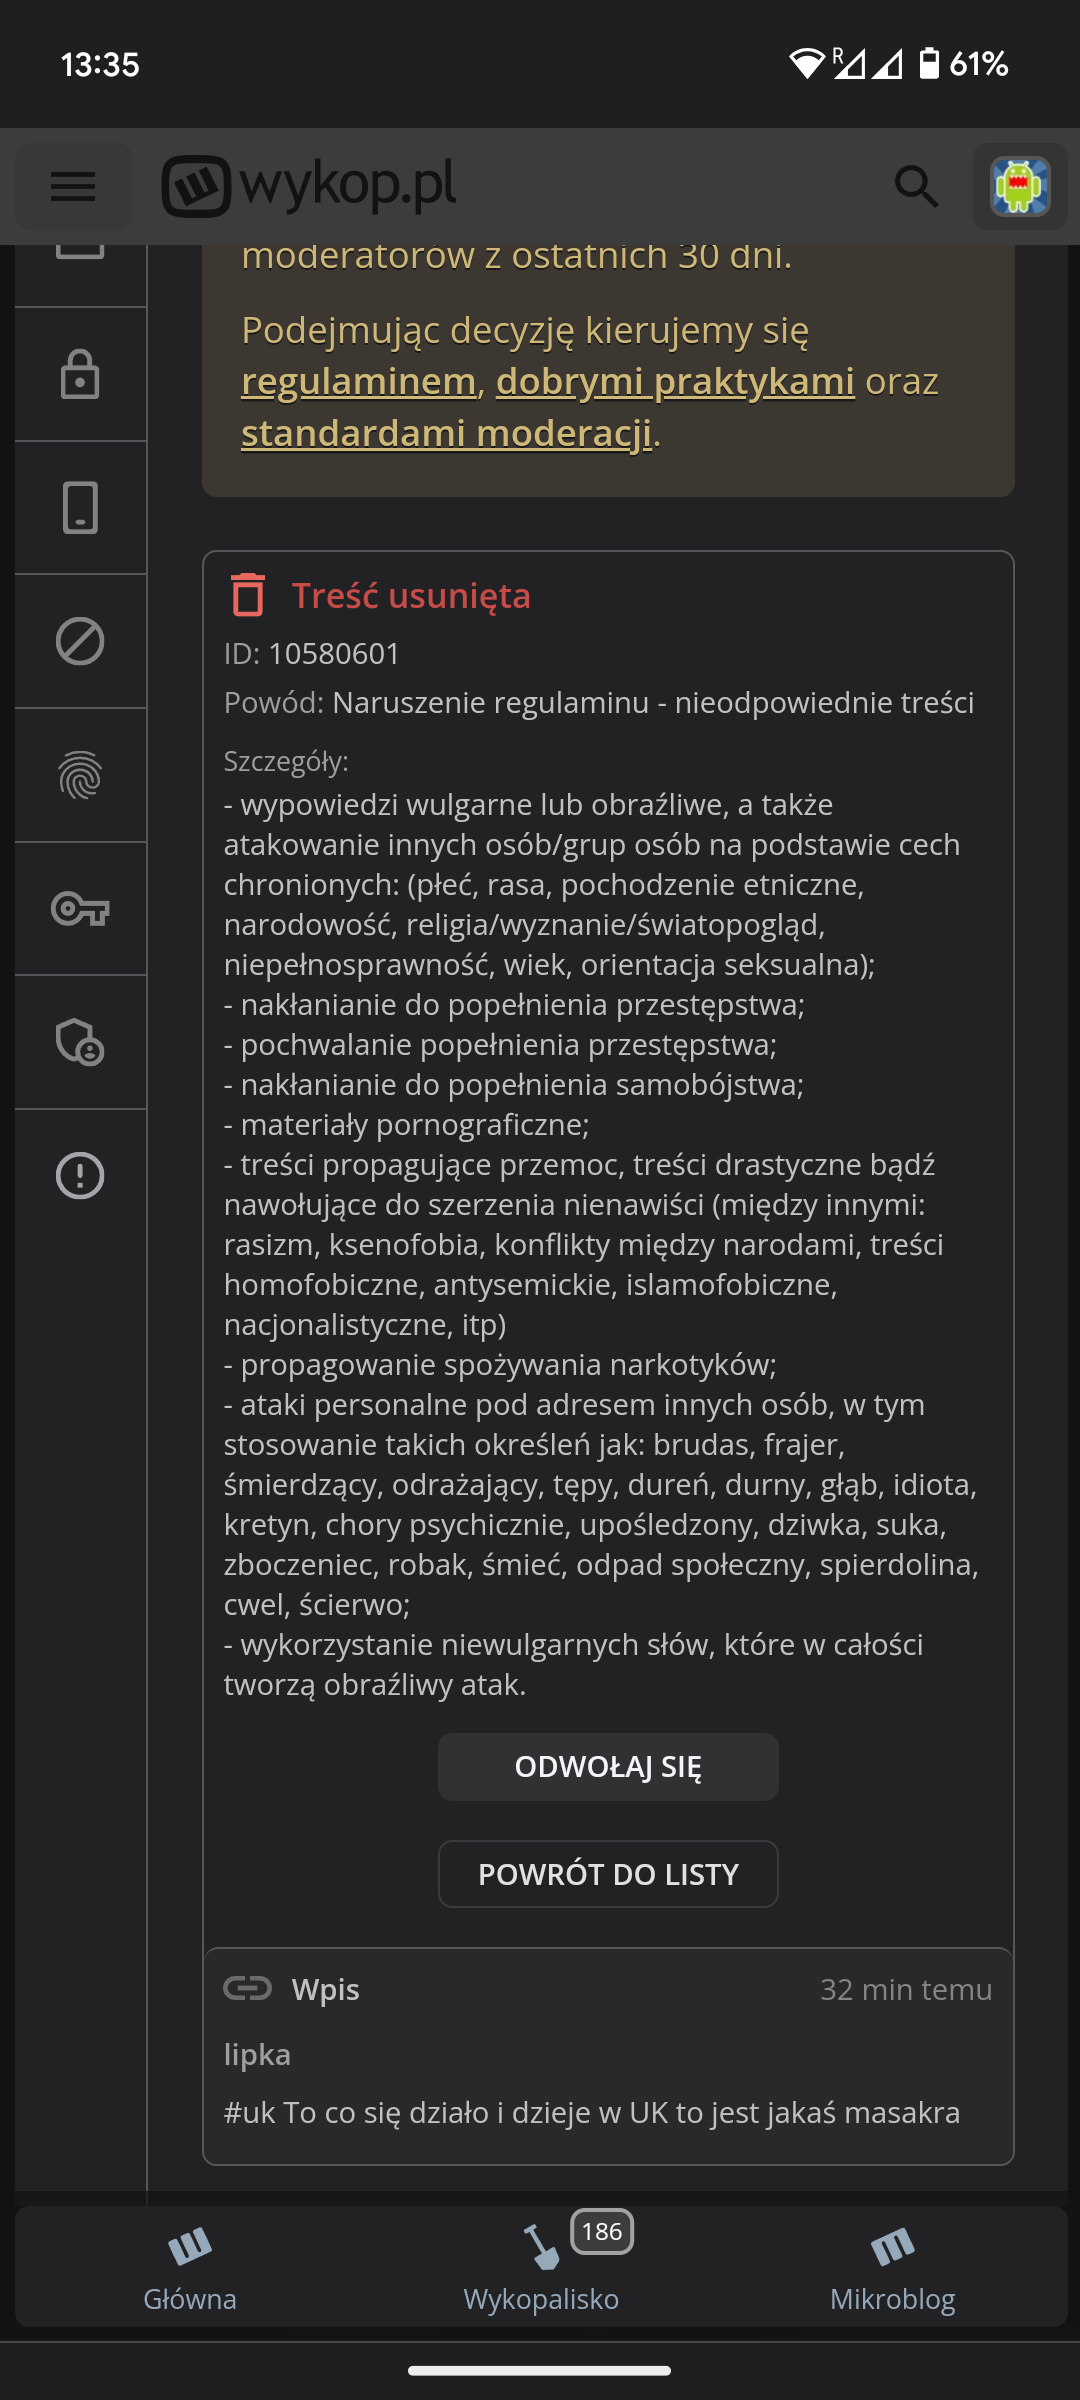Open the Wpis entry link icon
This screenshot has width=1080, height=2400.
[247, 1988]
